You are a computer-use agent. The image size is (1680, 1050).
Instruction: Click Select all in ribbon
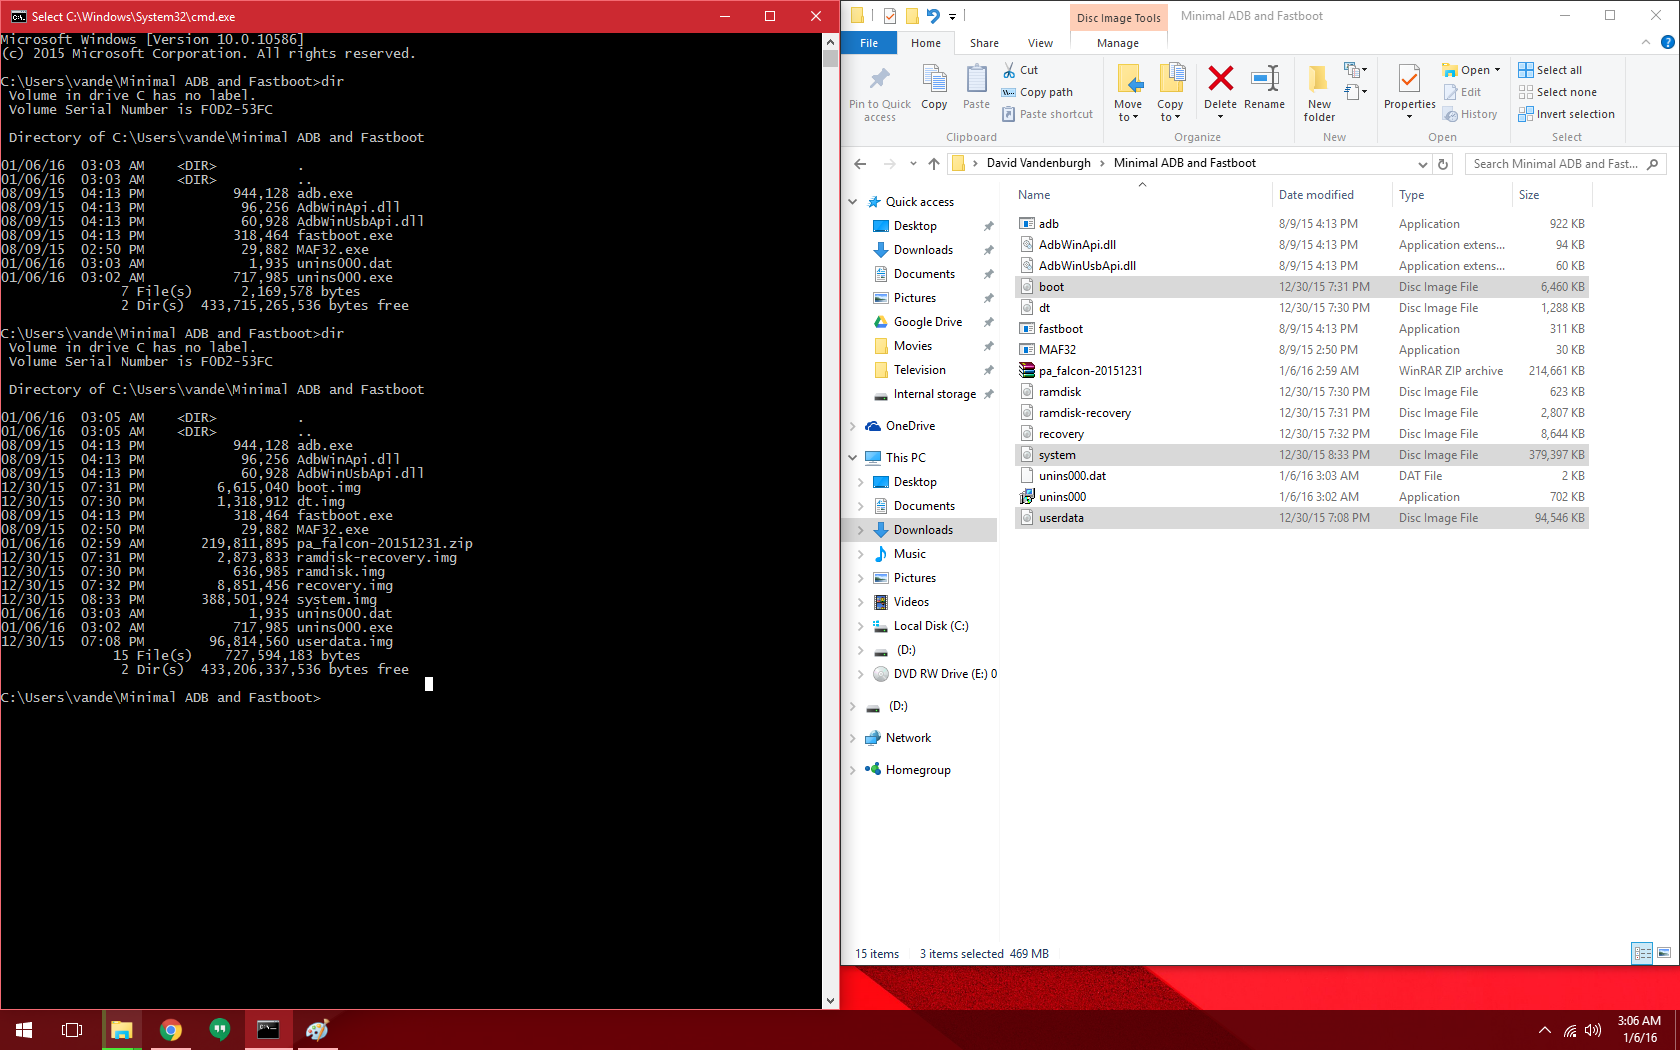(x=1550, y=70)
